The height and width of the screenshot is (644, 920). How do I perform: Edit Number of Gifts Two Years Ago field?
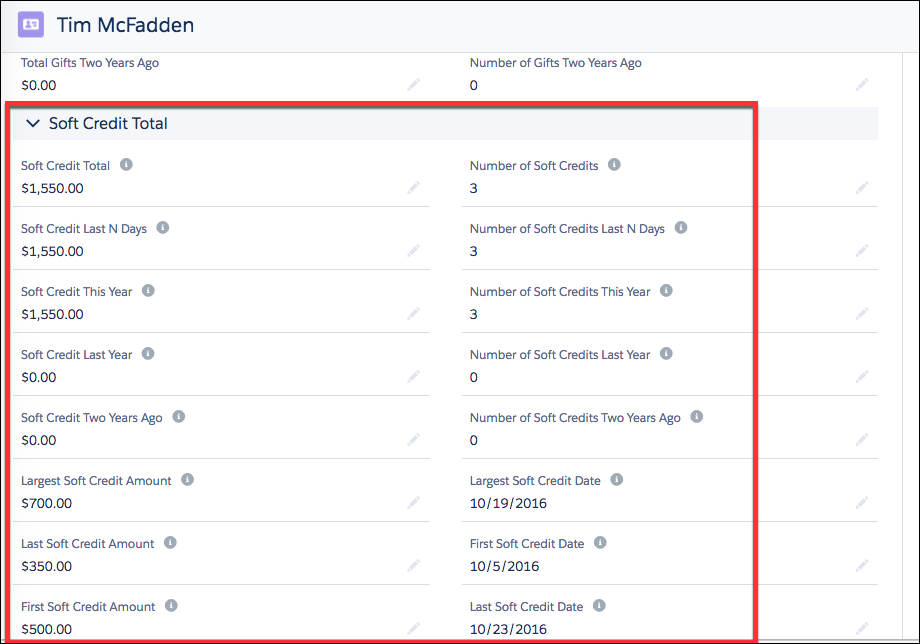tap(862, 85)
